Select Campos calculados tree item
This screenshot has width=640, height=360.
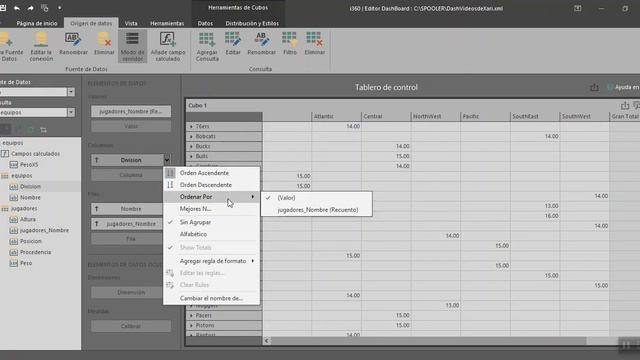pyautogui.click(x=36, y=154)
